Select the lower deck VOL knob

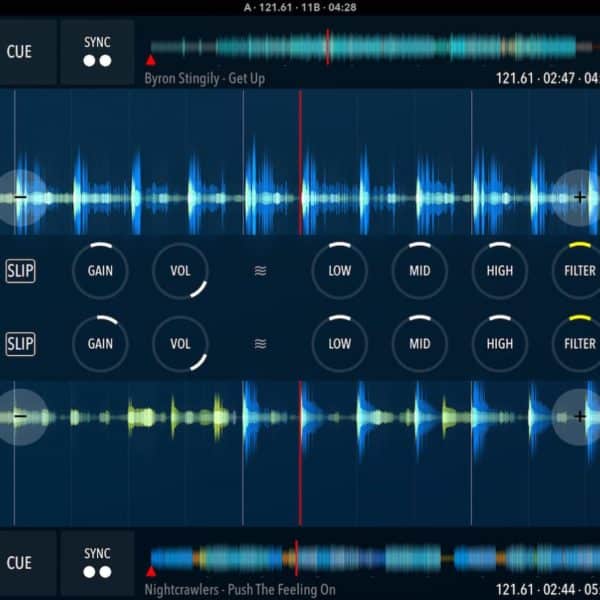(x=180, y=344)
